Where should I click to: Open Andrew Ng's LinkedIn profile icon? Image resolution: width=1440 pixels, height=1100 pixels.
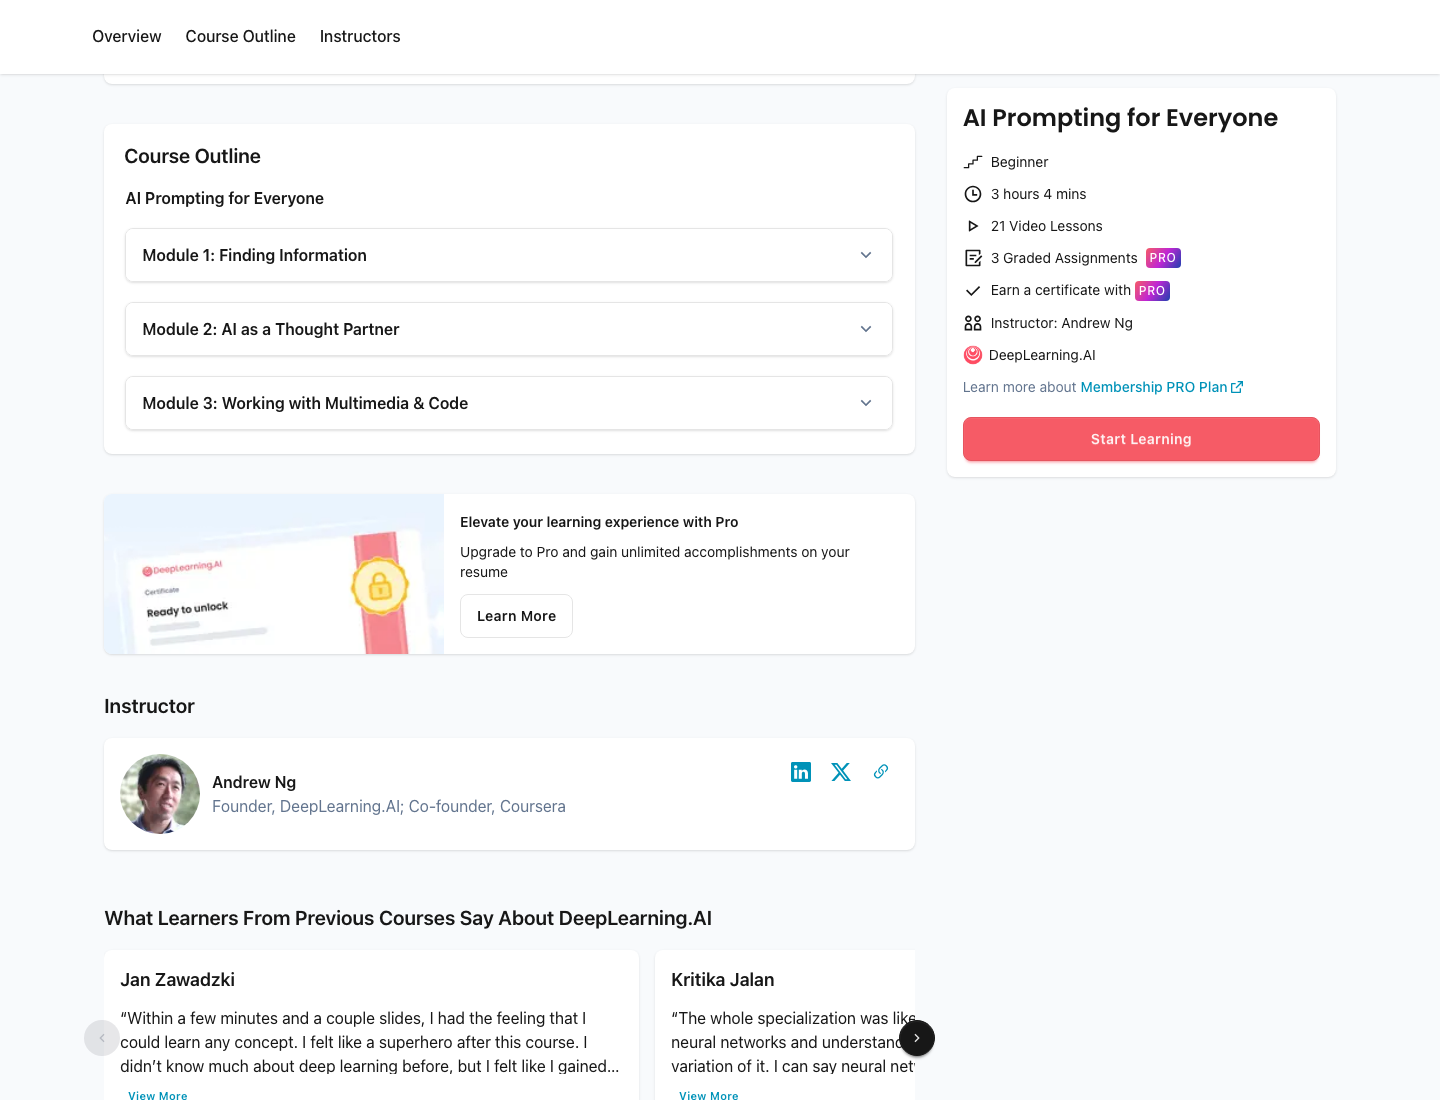[801, 772]
